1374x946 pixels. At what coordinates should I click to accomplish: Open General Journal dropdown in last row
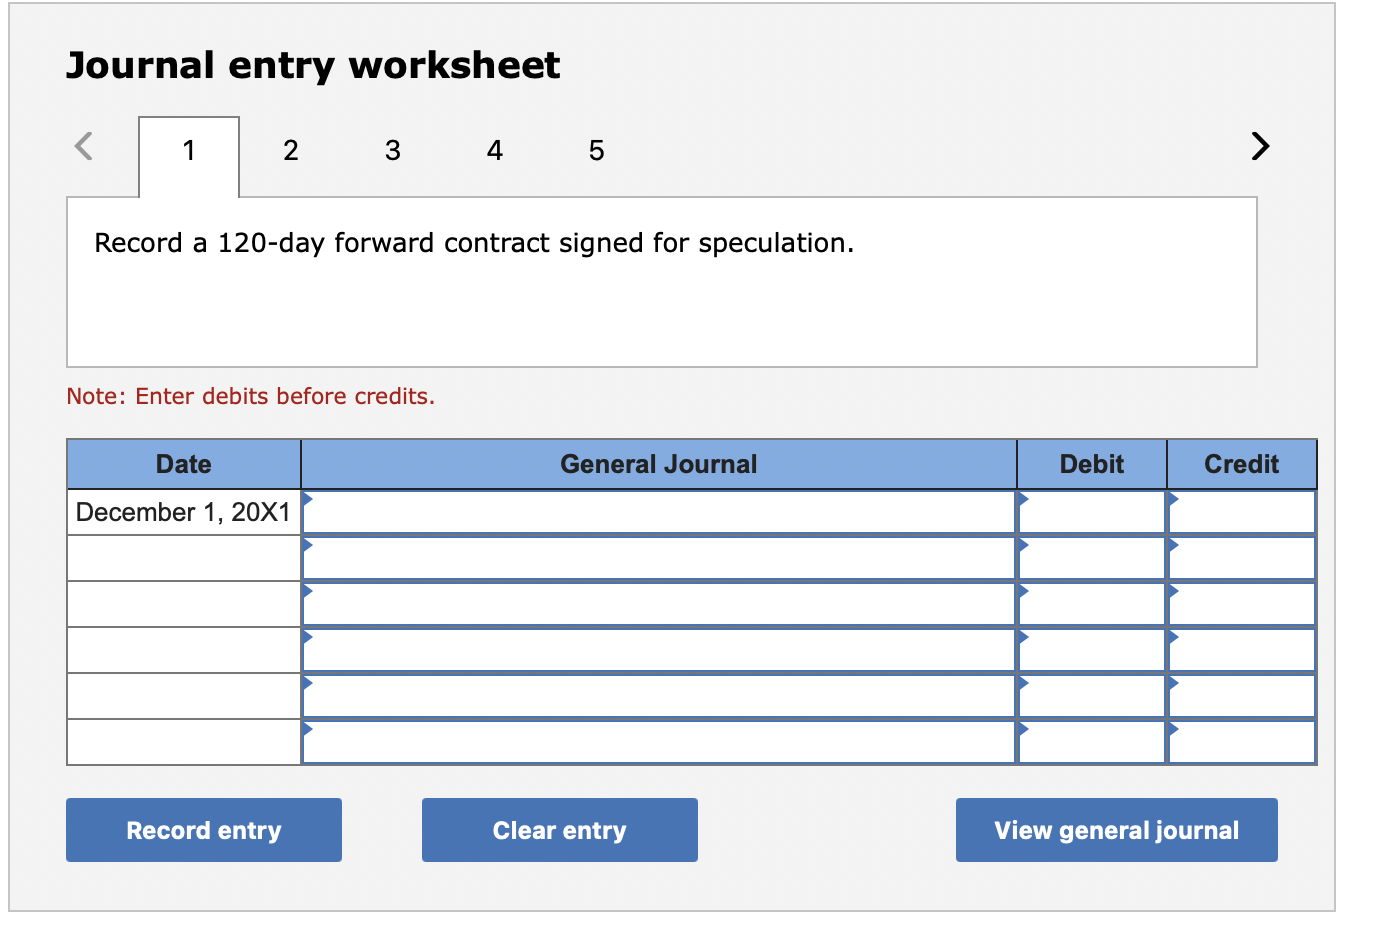(x=659, y=742)
